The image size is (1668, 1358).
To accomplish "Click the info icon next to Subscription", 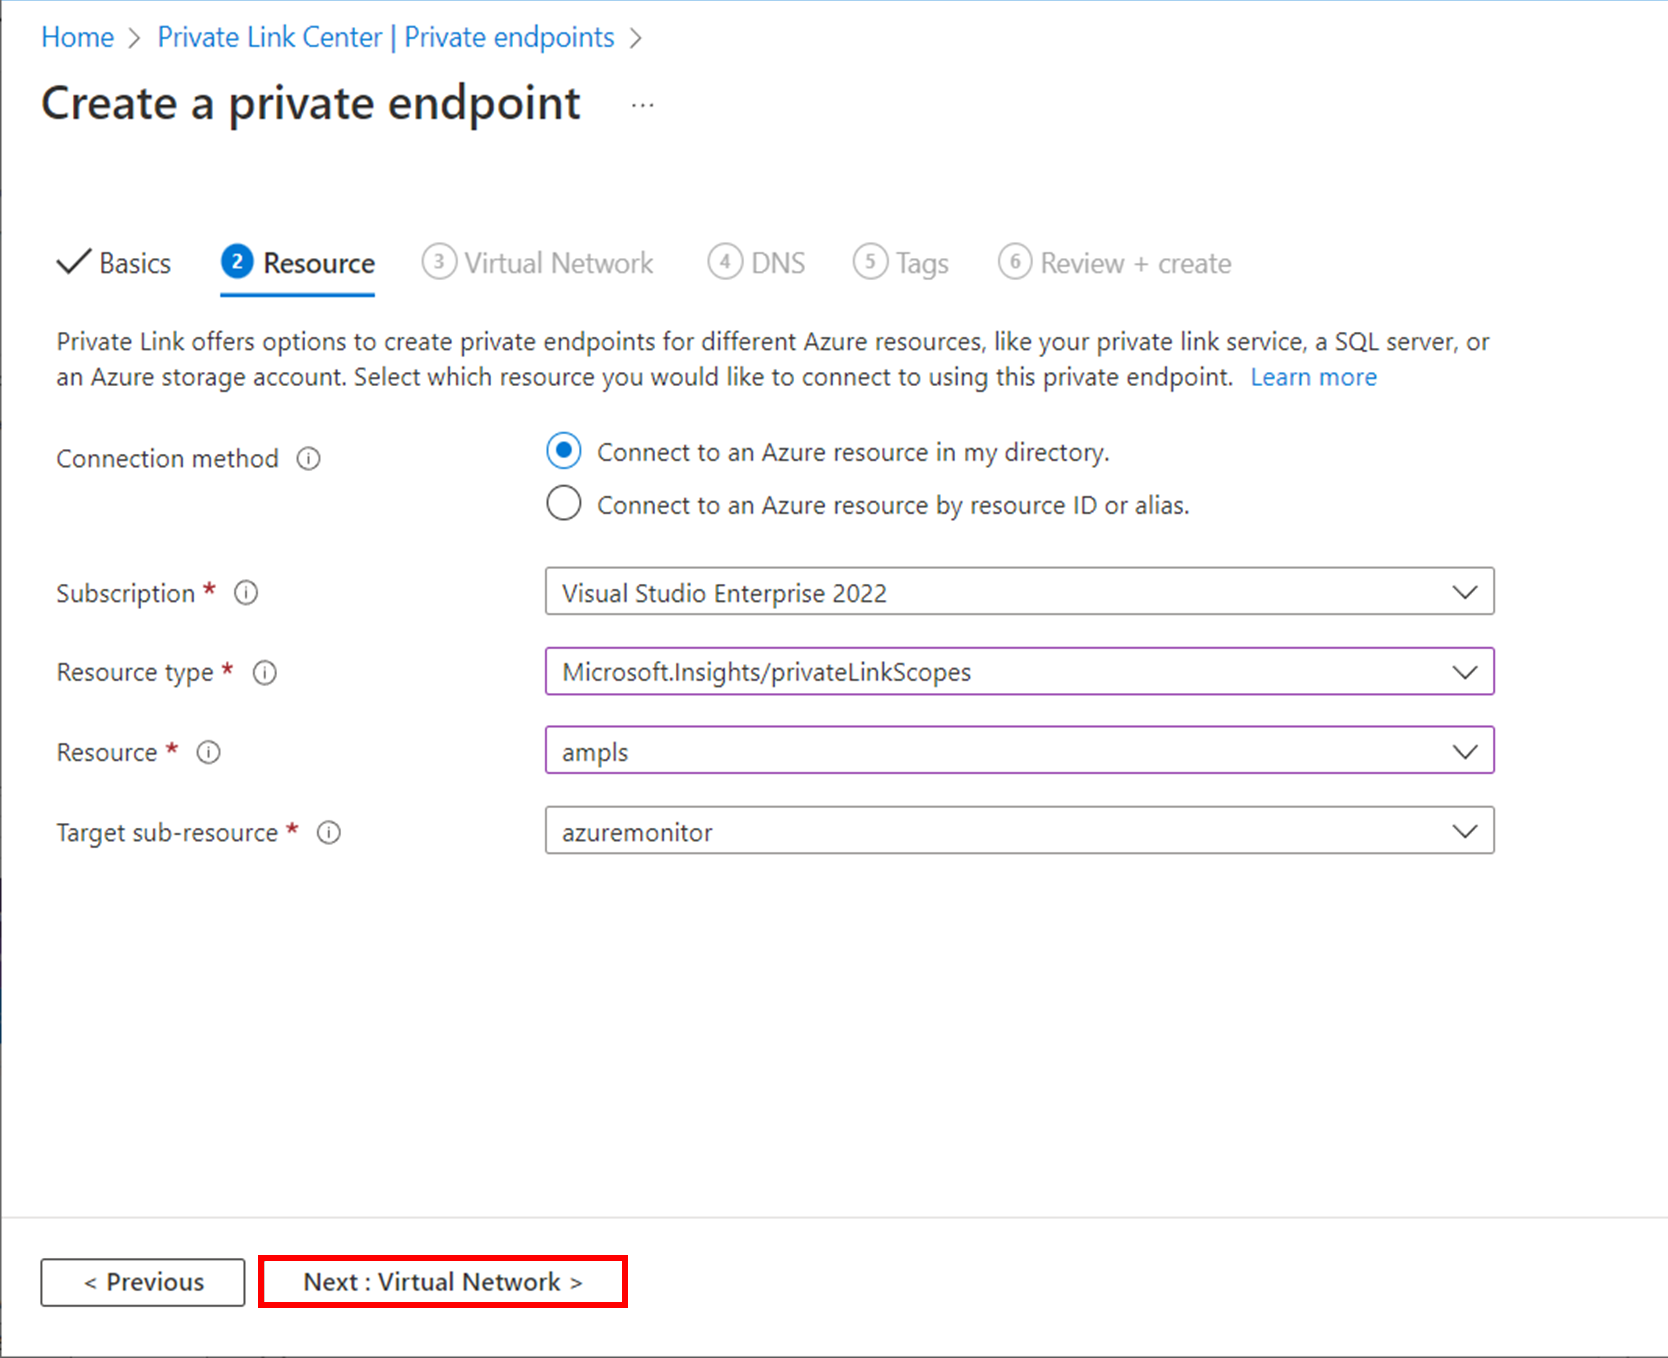I will [x=246, y=592].
